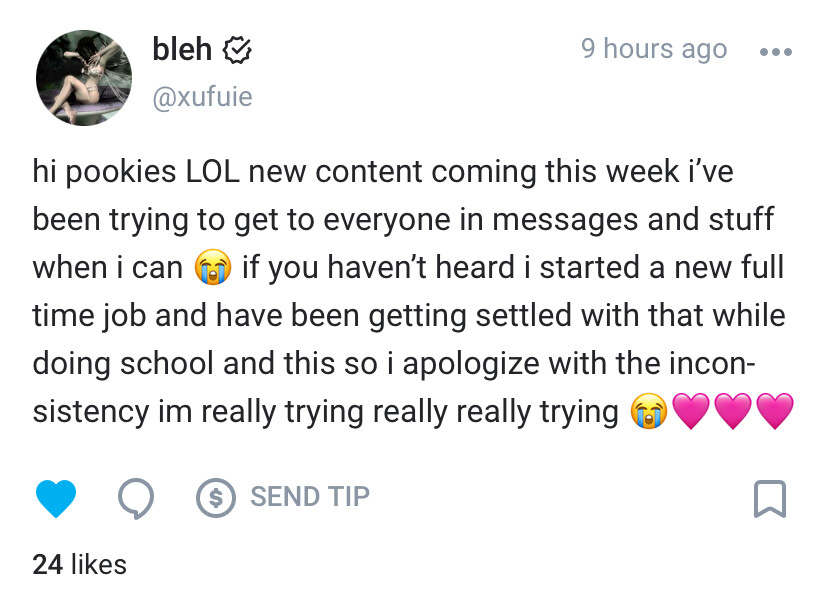The image size is (828, 605).
Task: Open post via 9 hours ago timestamp
Action: (654, 49)
